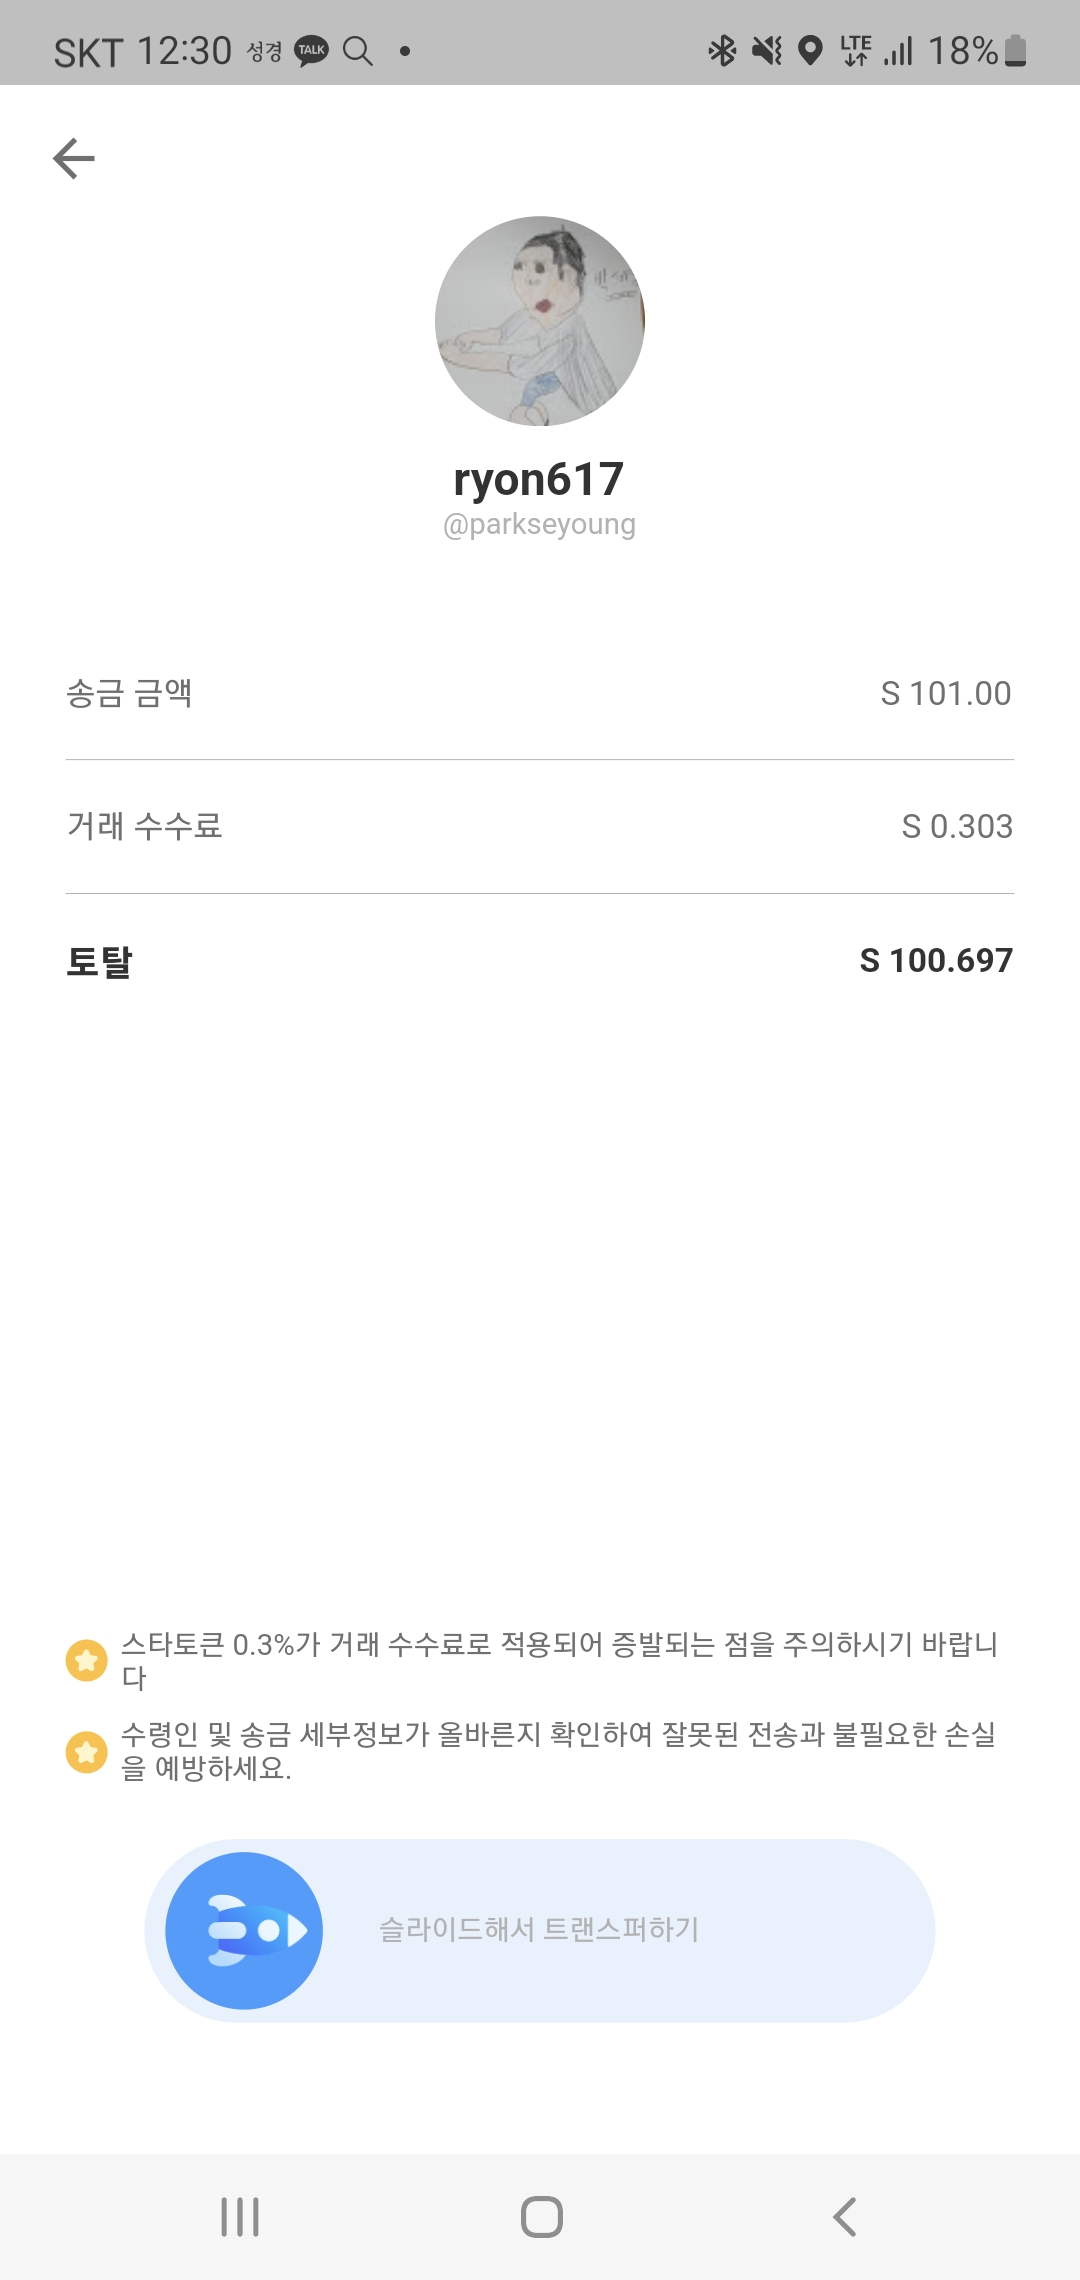Tap the first yellow star notice icon
Screen dimensions: 1080x2280
coord(87,1660)
